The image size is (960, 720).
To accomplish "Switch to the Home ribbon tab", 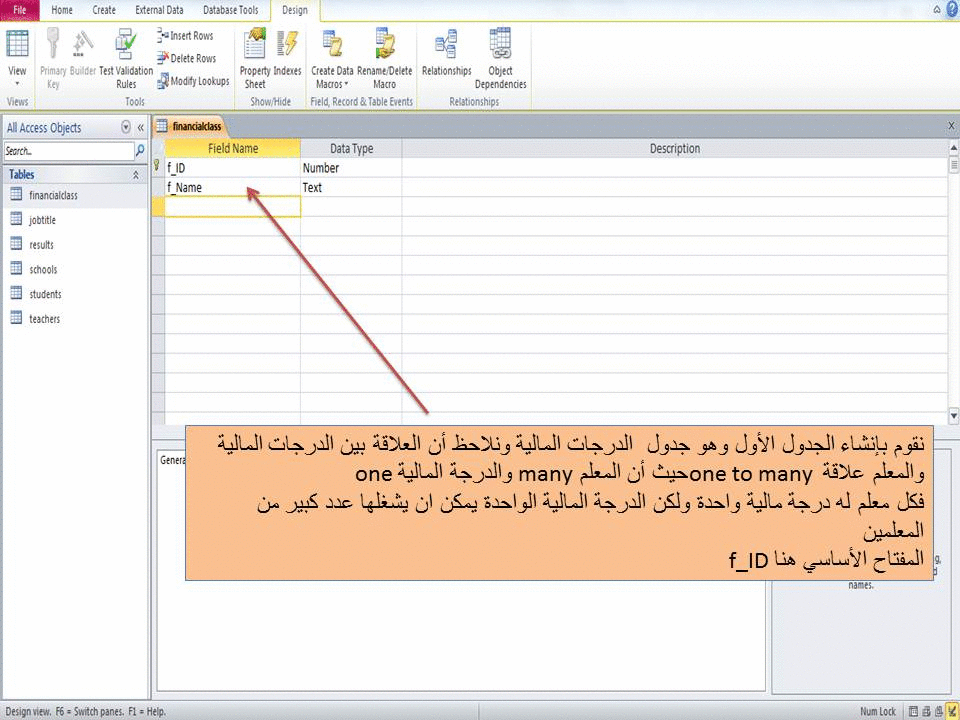I will (62, 10).
